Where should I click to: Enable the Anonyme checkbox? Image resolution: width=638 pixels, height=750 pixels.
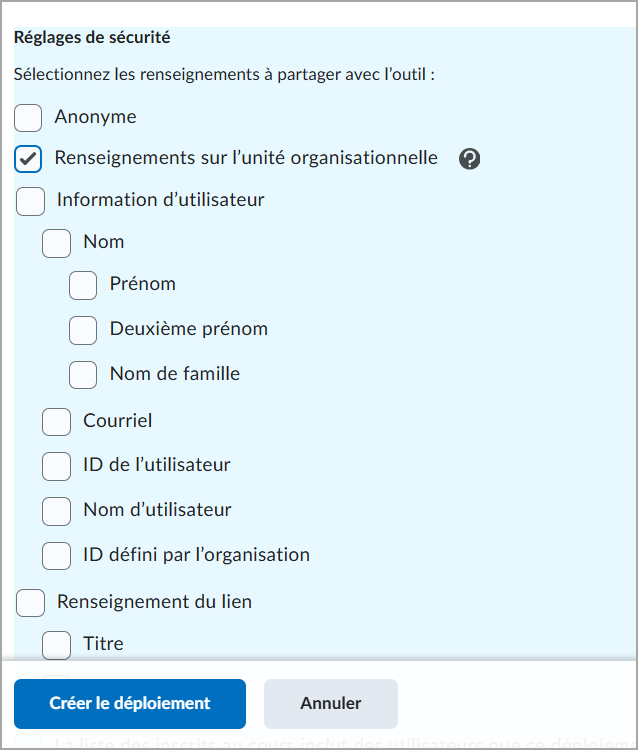[28, 118]
